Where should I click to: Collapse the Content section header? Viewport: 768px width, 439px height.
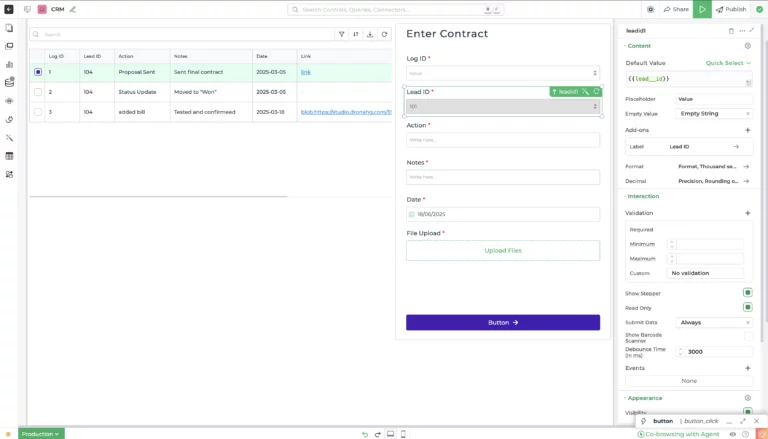point(638,46)
